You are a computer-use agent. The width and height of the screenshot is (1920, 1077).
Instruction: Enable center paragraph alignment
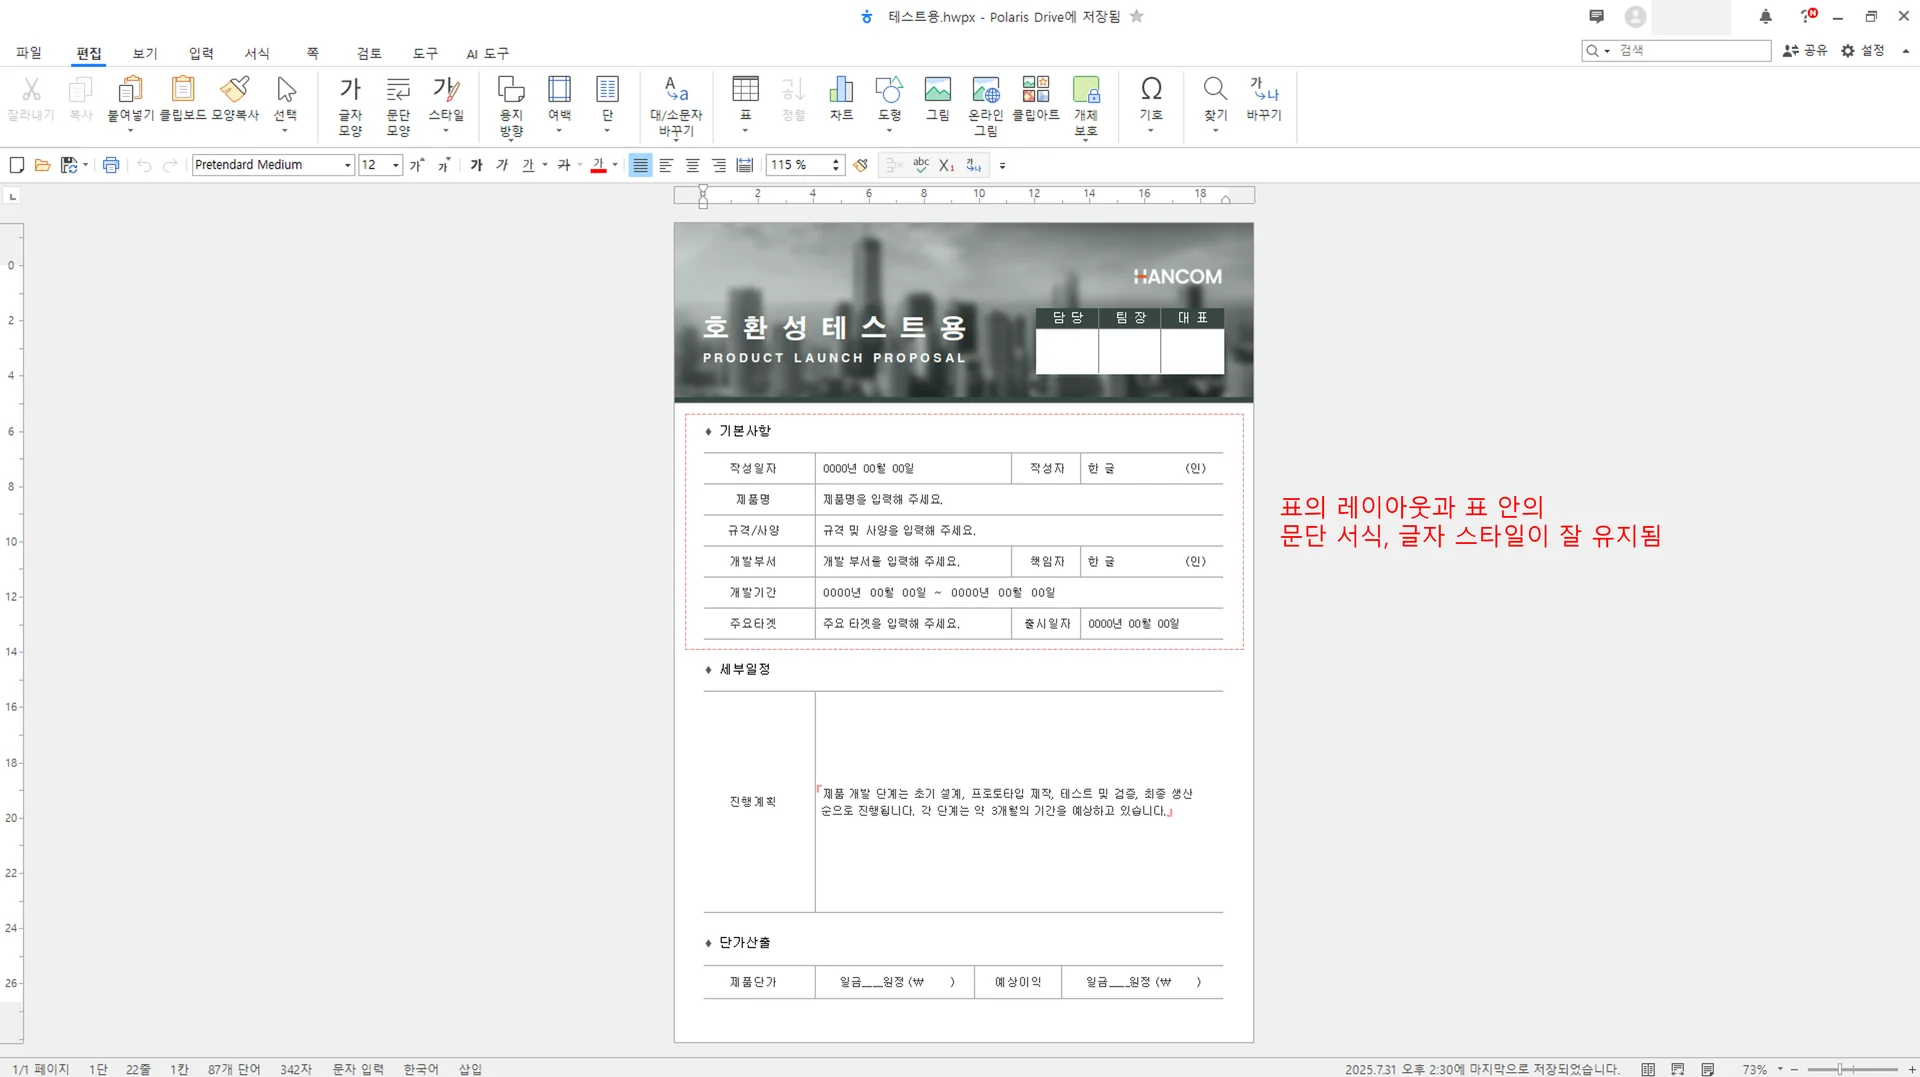(x=692, y=165)
